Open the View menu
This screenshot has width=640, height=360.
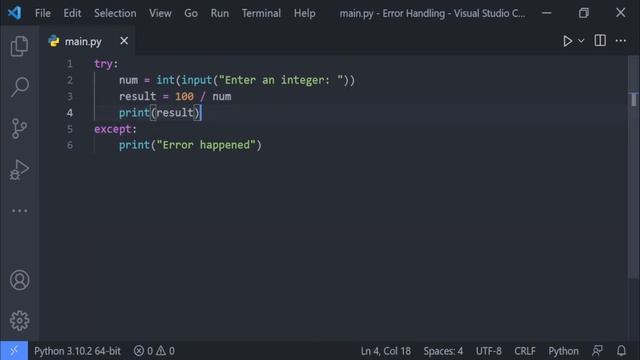[x=160, y=13]
